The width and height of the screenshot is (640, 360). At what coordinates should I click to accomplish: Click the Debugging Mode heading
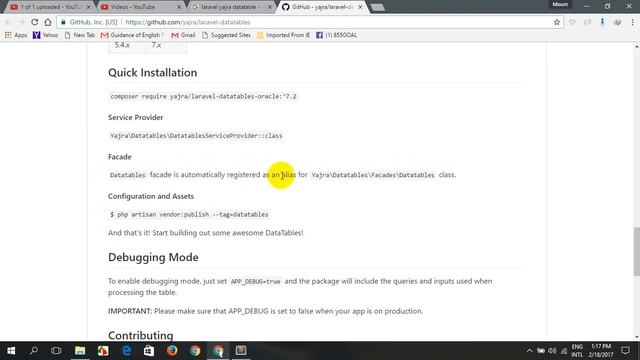click(153, 257)
